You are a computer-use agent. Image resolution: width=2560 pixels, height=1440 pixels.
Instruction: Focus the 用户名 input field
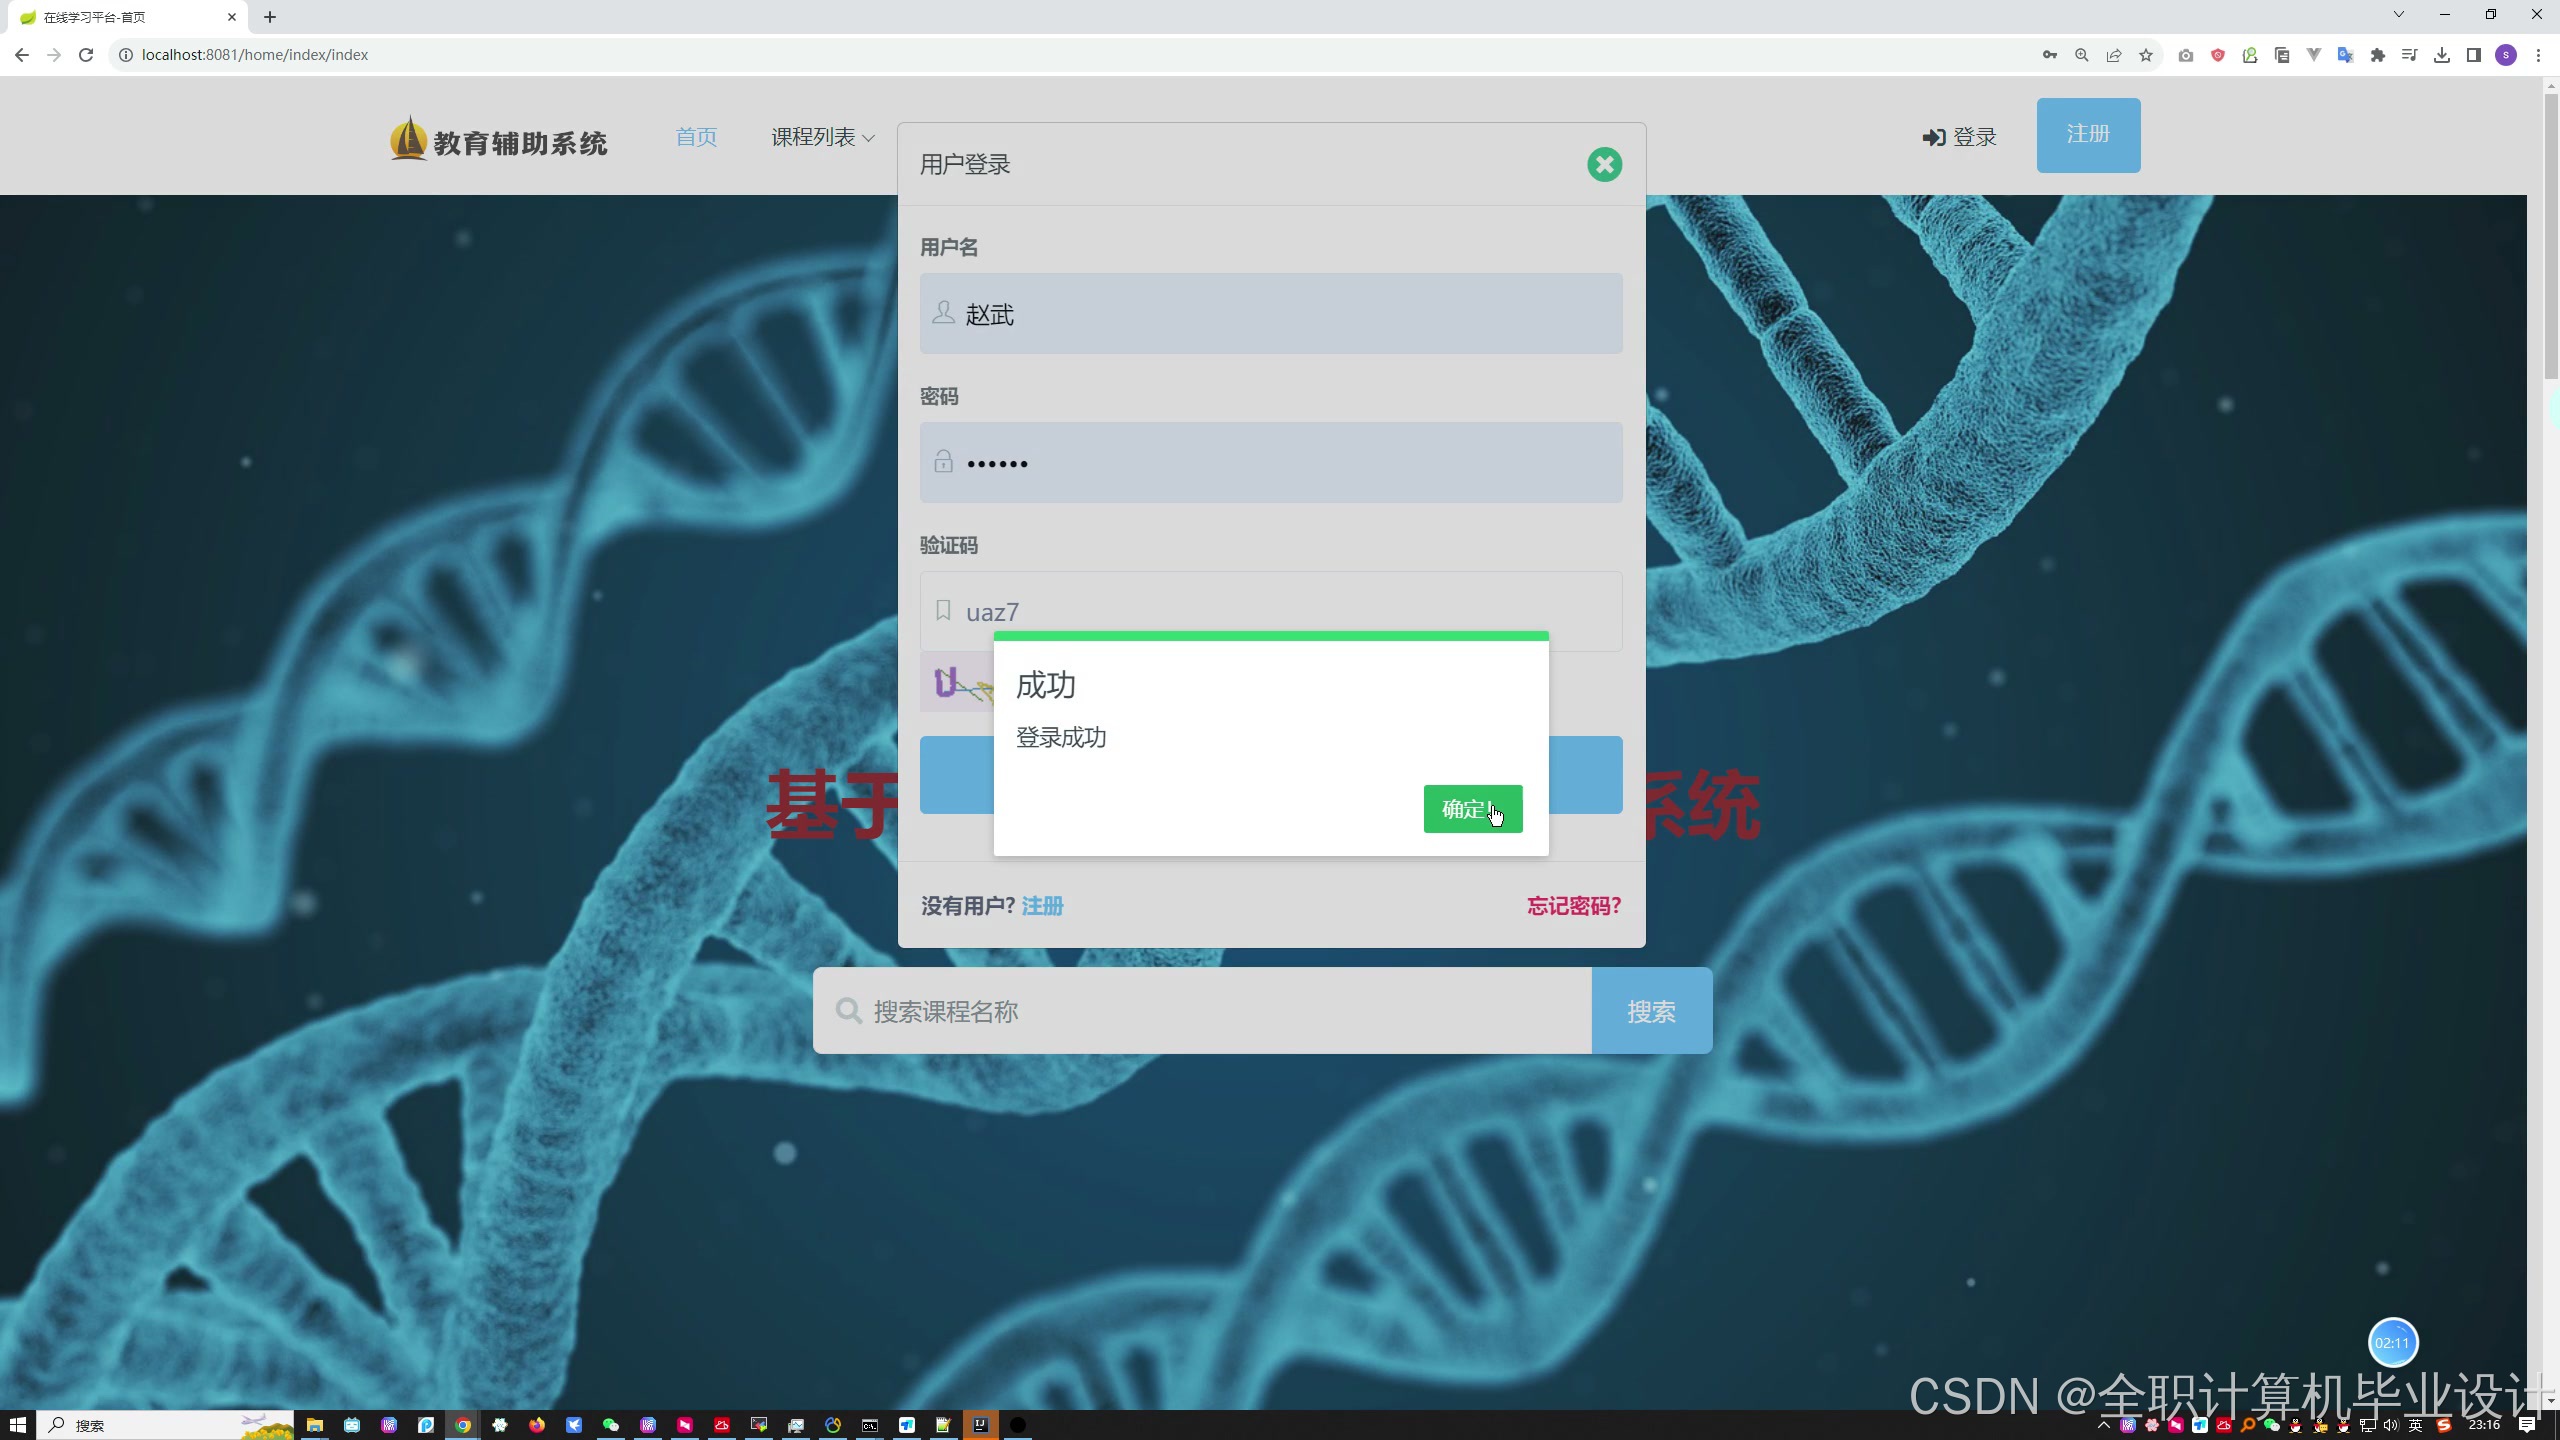point(1270,314)
